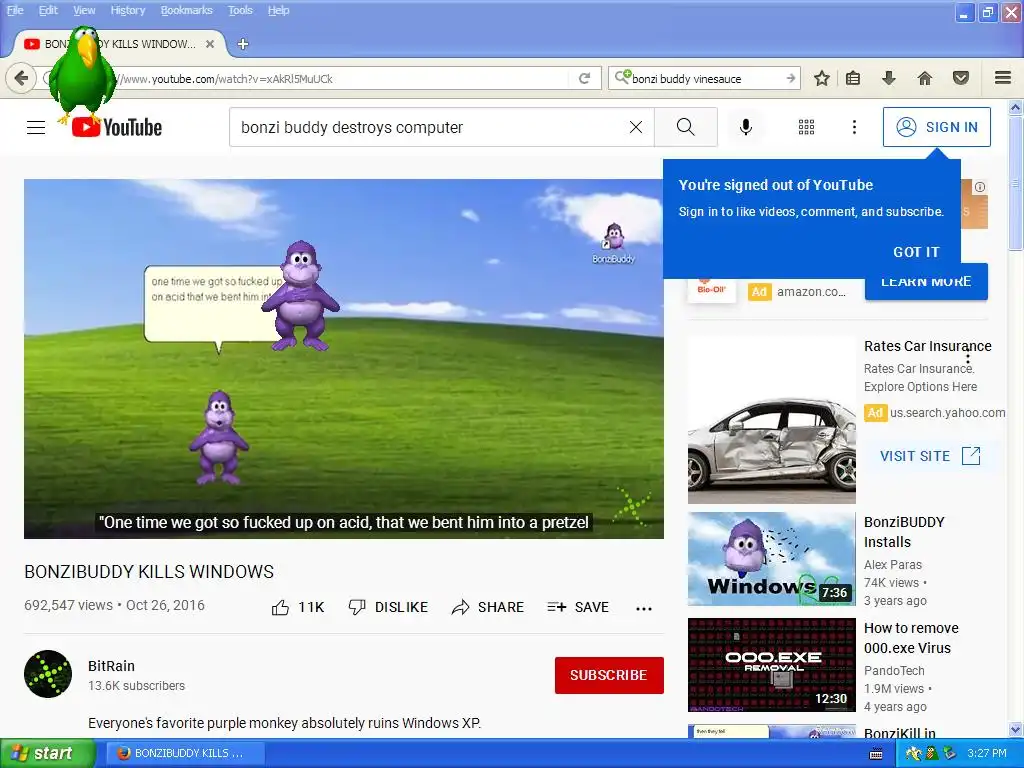Click SHARE arrow under the video
The image size is (1024, 768).
pos(488,607)
